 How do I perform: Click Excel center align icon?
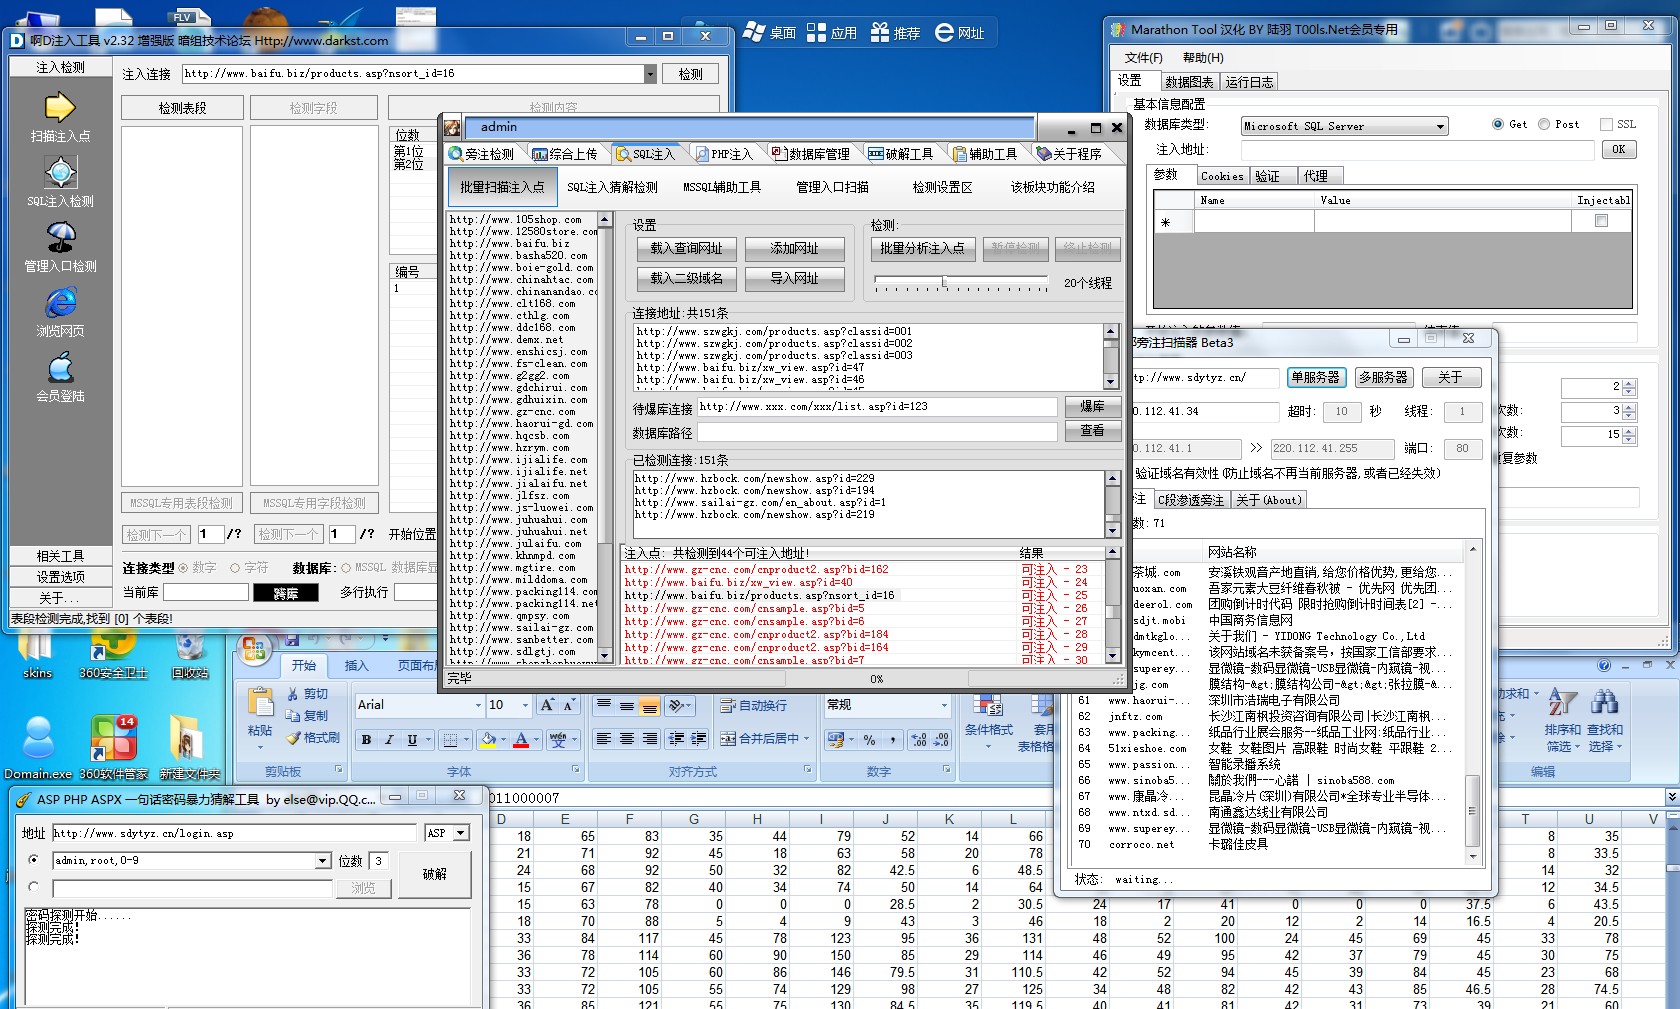[626, 739]
